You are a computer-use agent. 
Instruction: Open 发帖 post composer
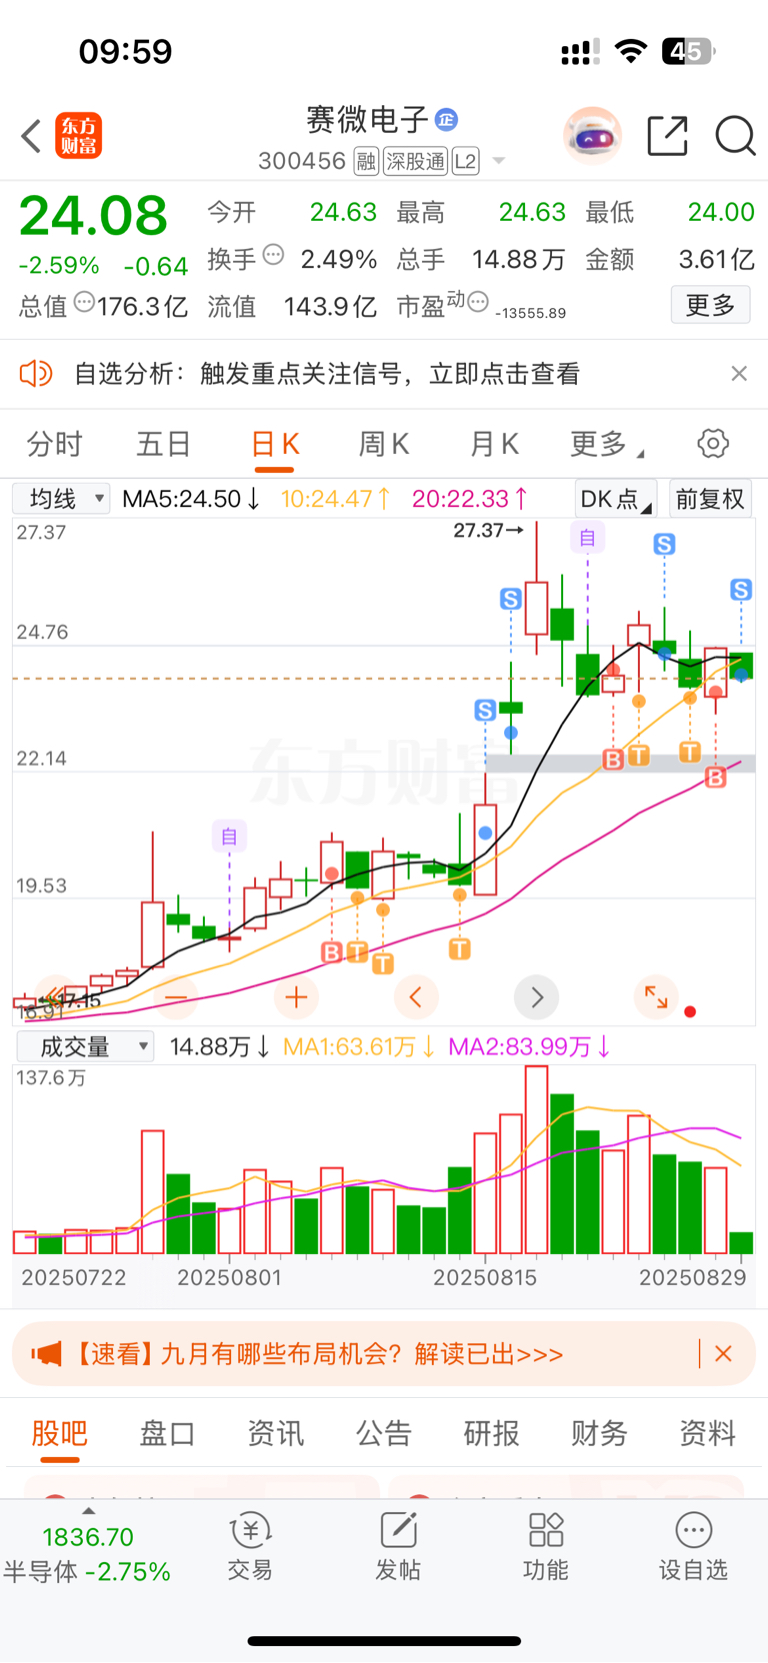click(398, 1546)
